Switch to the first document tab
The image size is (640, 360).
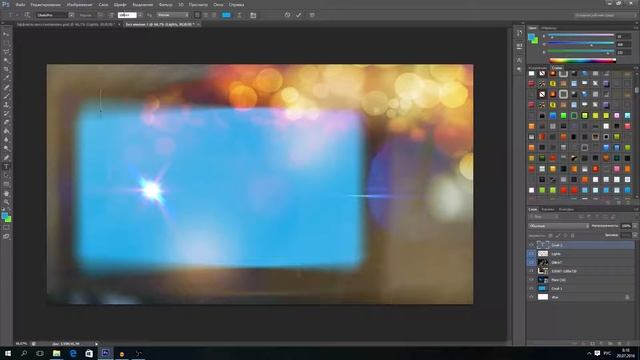coord(66,24)
